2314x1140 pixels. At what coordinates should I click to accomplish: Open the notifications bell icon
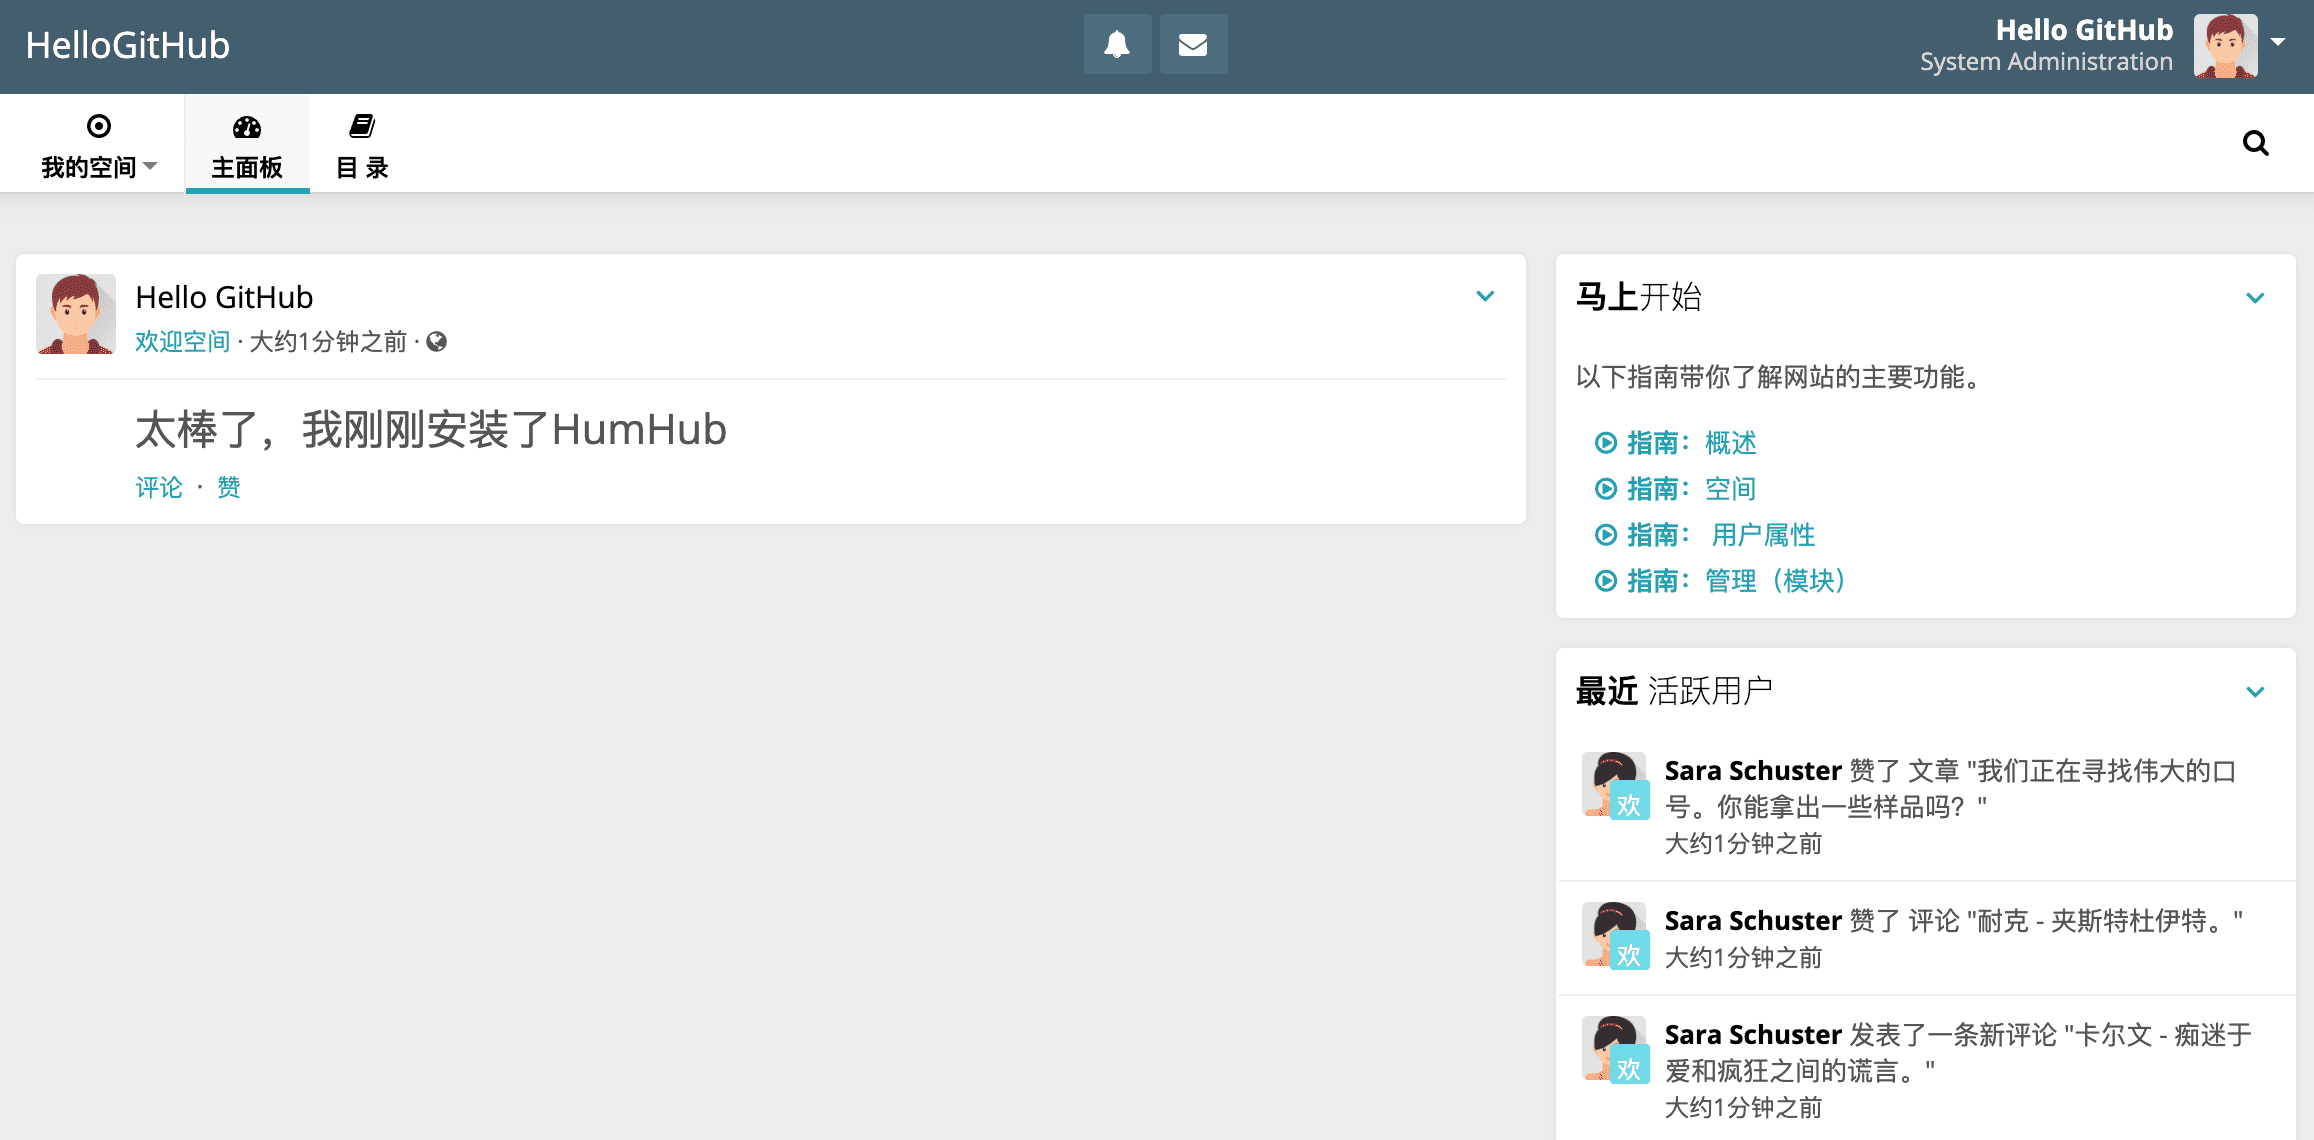(1117, 44)
